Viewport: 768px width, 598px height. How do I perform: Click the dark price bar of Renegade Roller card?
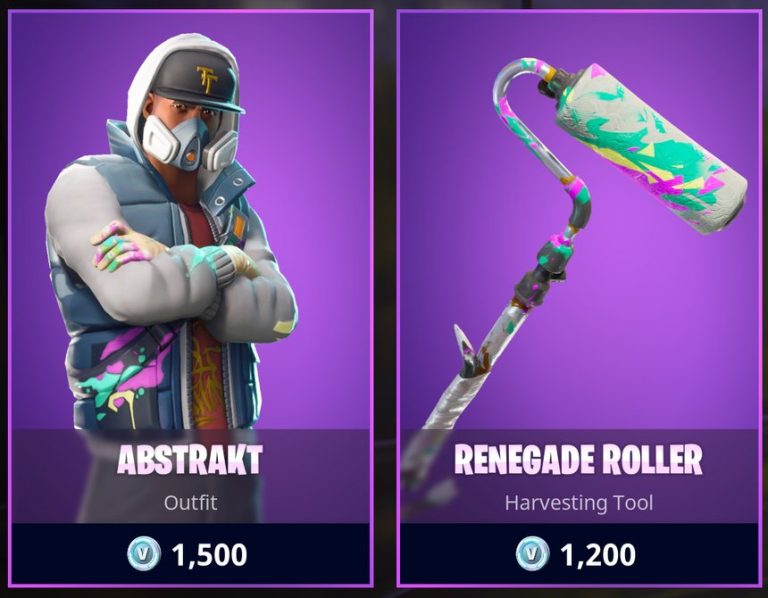pyautogui.click(x=579, y=553)
